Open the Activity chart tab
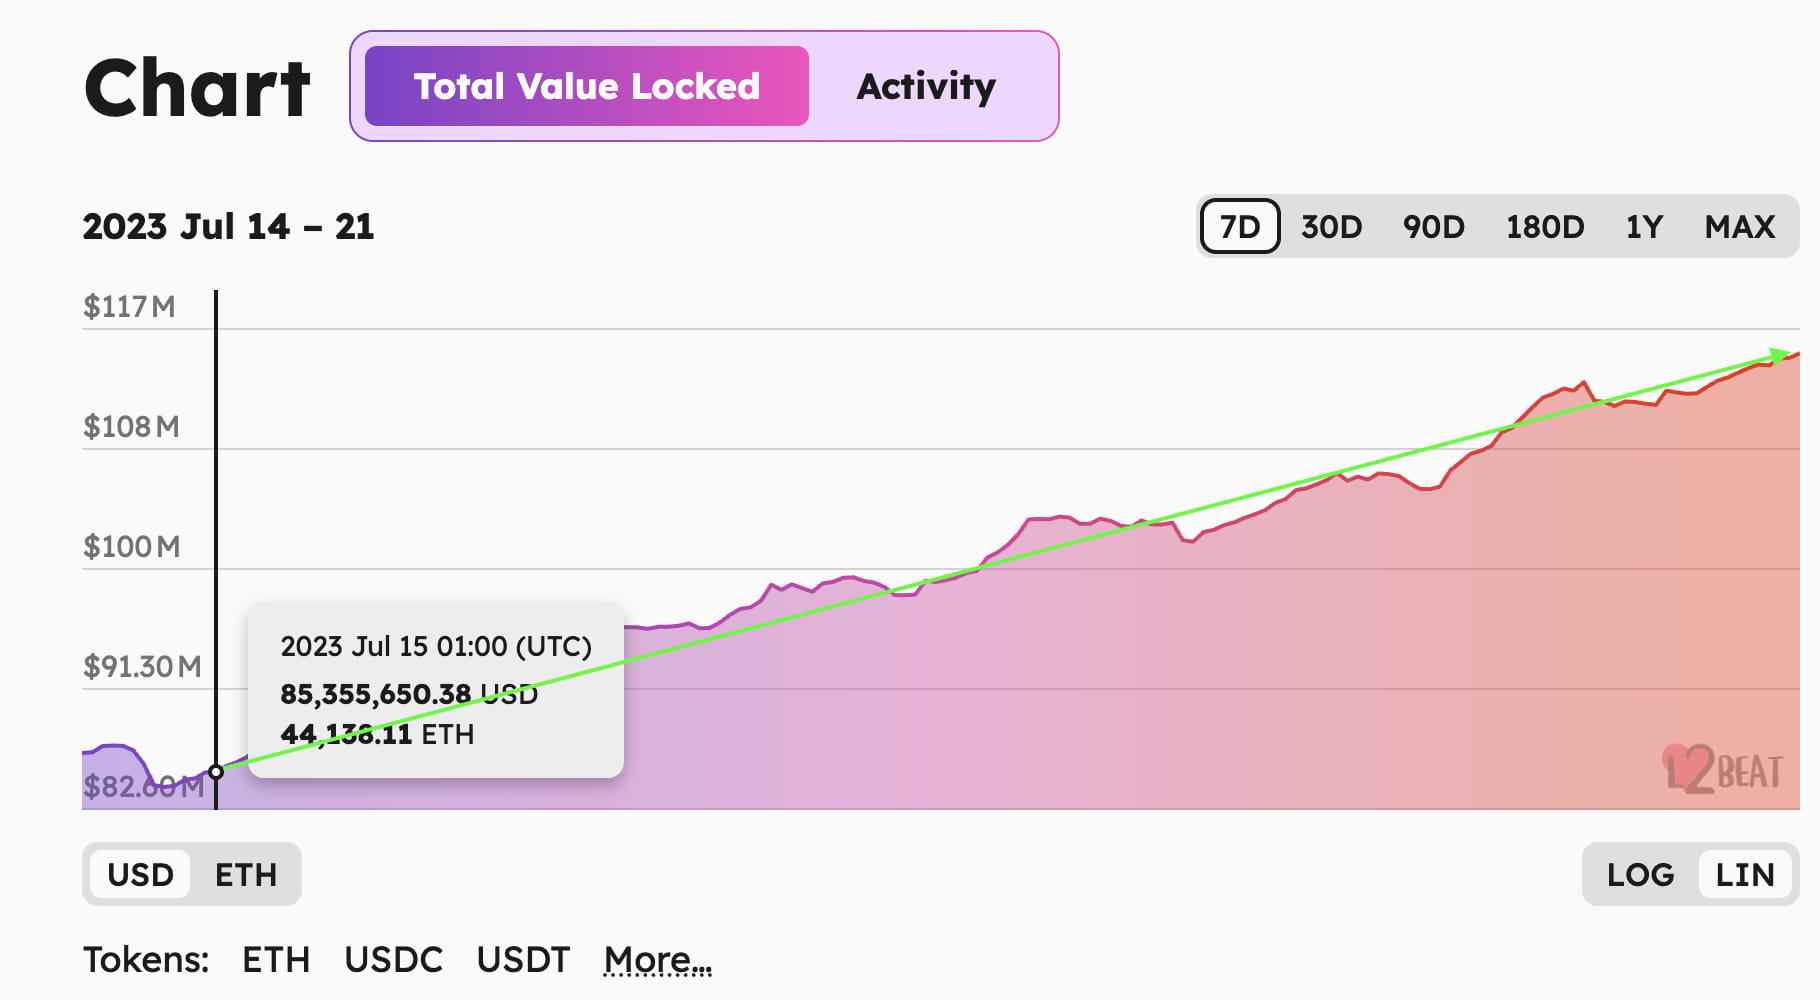Viewport: 1820px width, 1000px height. point(926,86)
